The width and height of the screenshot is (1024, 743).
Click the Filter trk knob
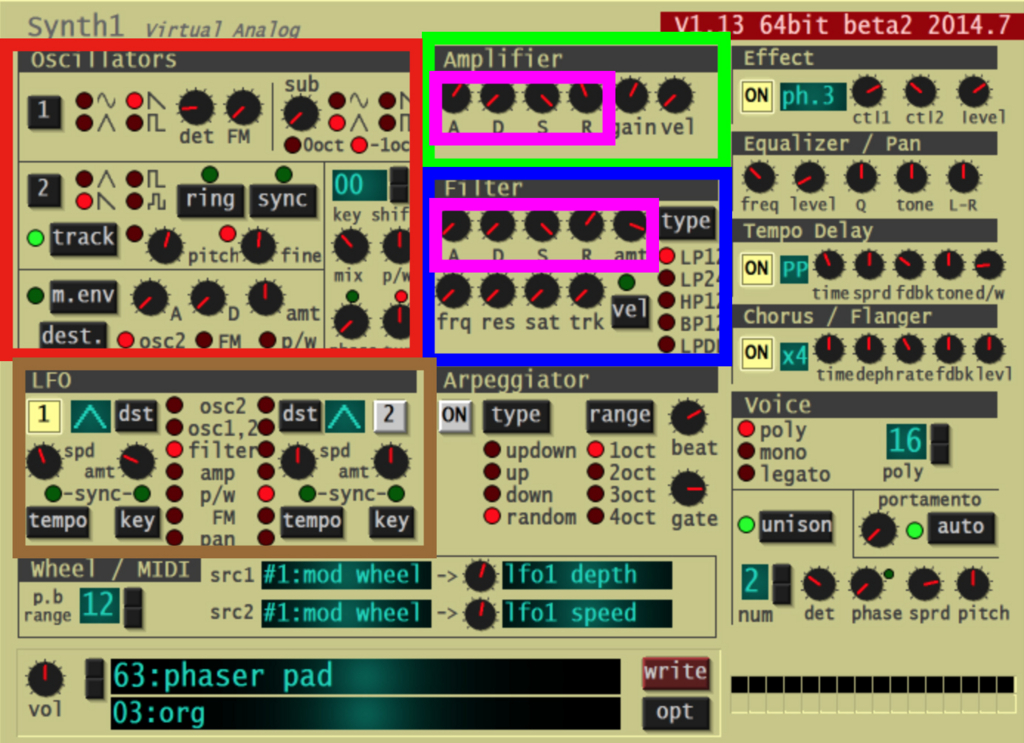586,291
